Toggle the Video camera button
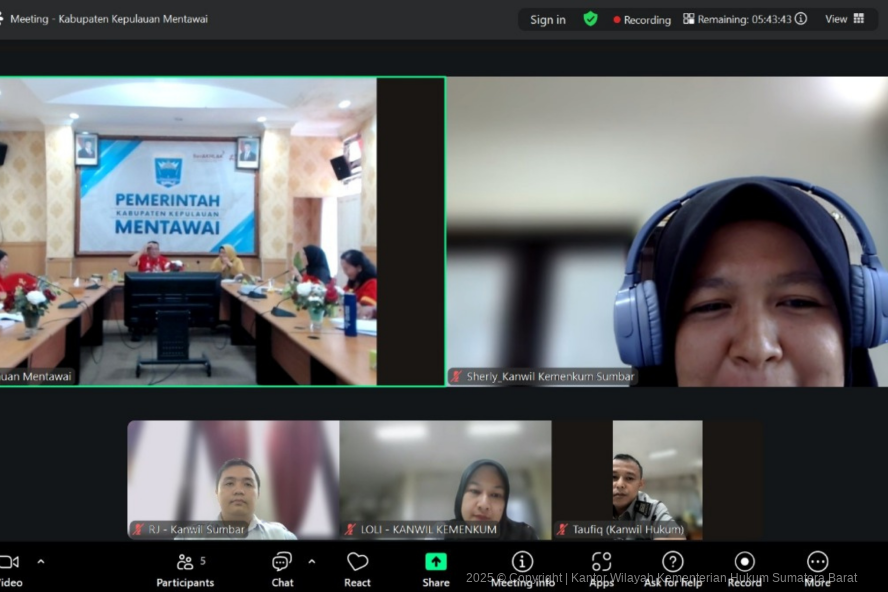Screen dimensions: 888x592 point(10,570)
